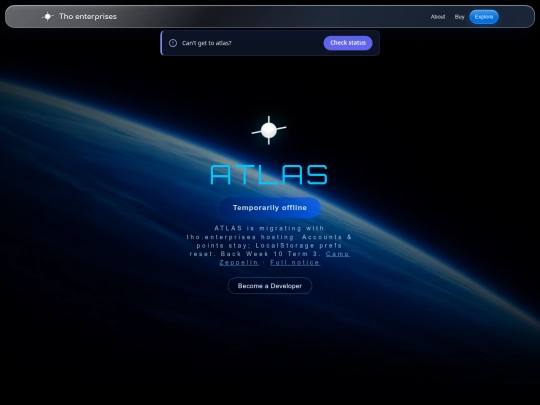This screenshot has height=405, width=540.
Task: Open the Camp Zeppelin link
Action: 284,258
